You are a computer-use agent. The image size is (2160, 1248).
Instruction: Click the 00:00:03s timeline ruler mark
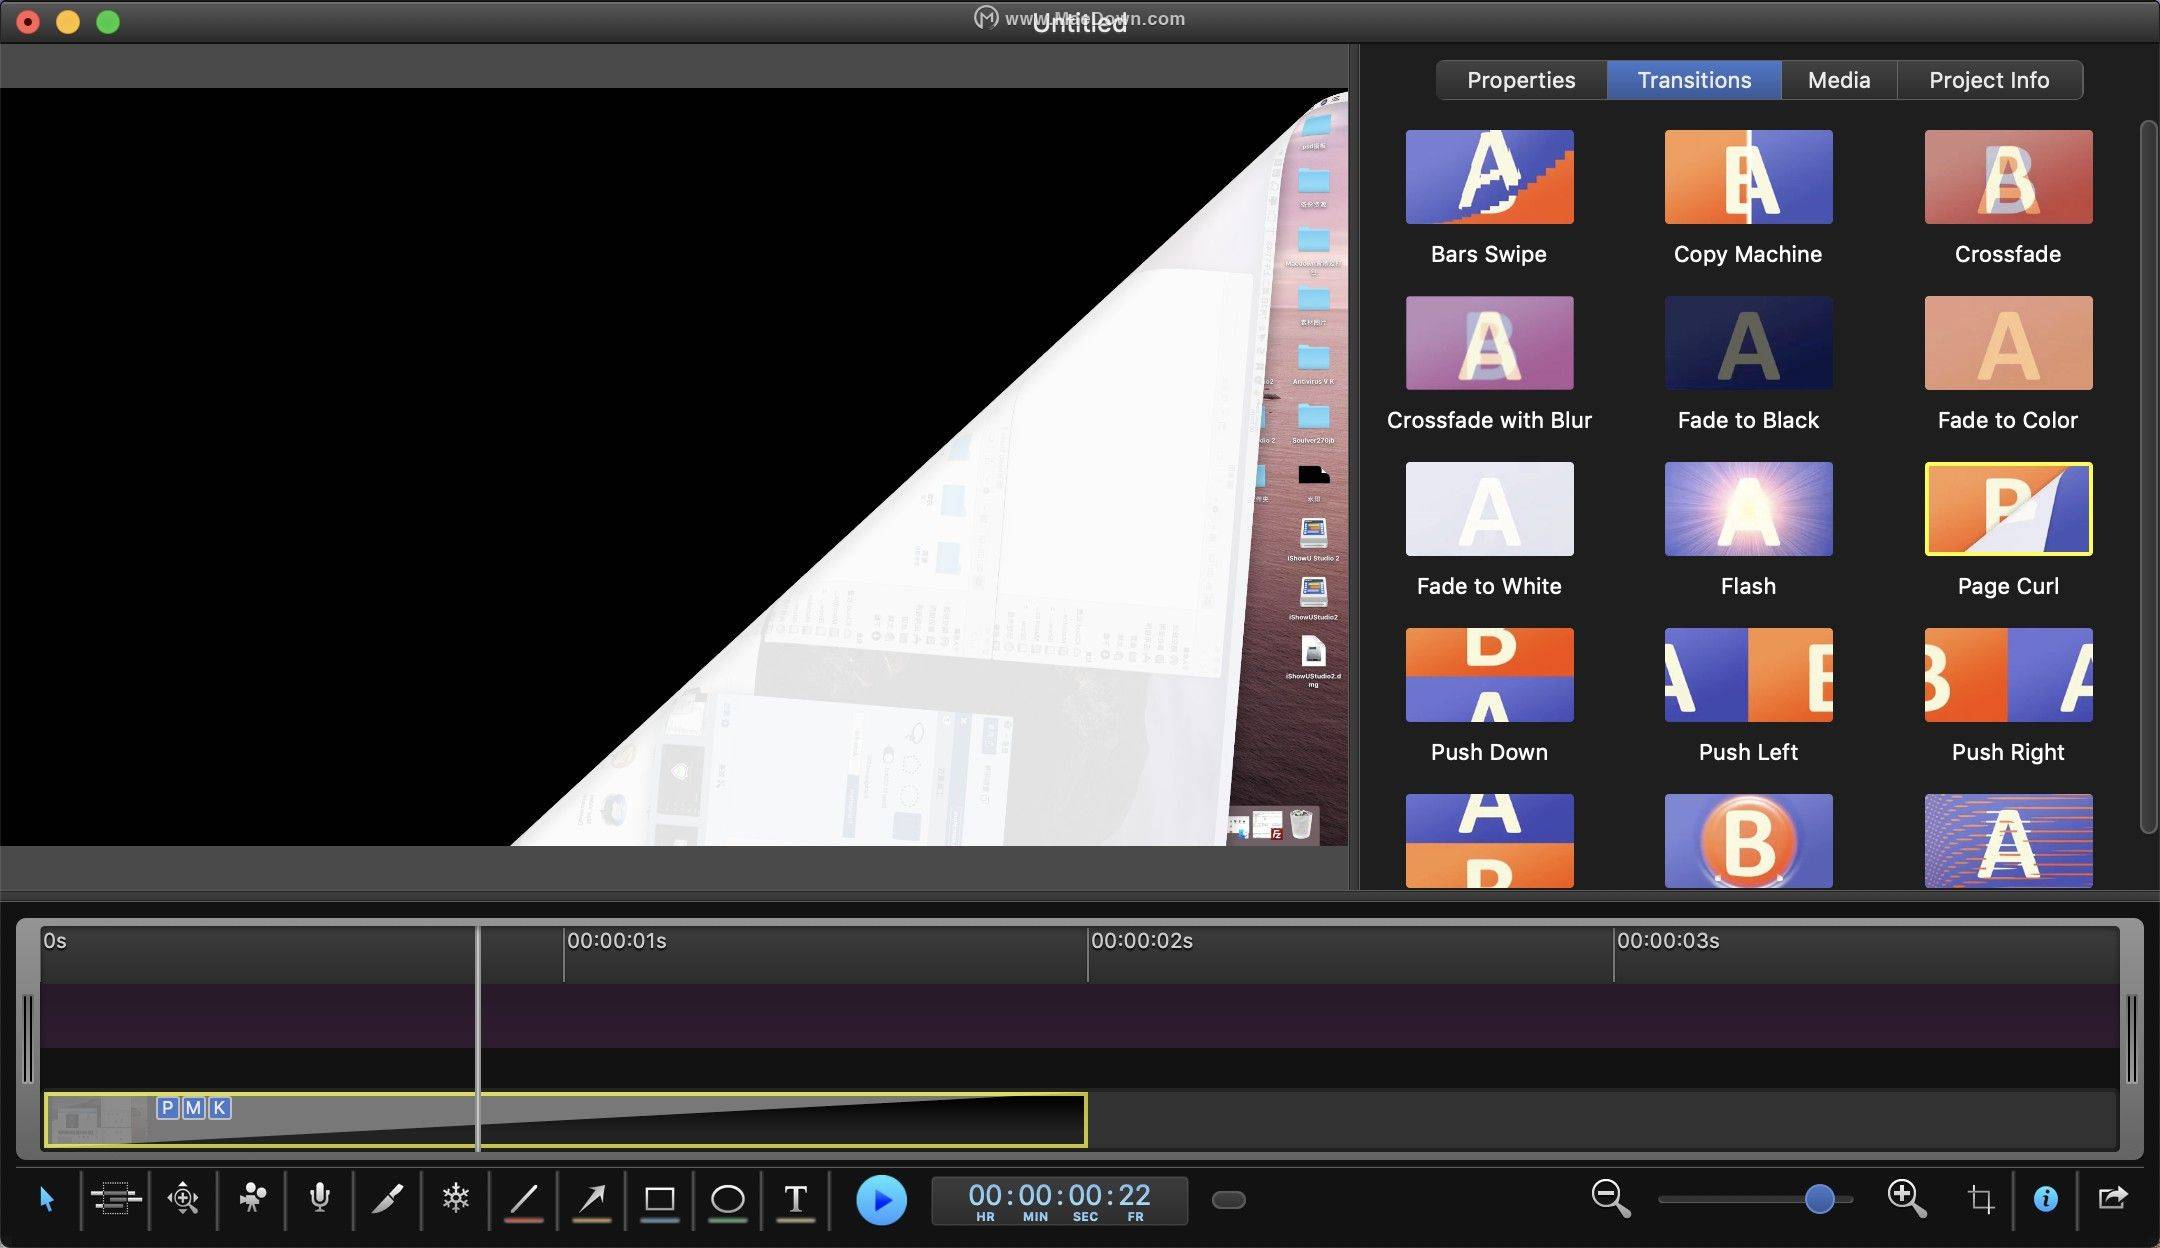pyautogui.click(x=1668, y=941)
